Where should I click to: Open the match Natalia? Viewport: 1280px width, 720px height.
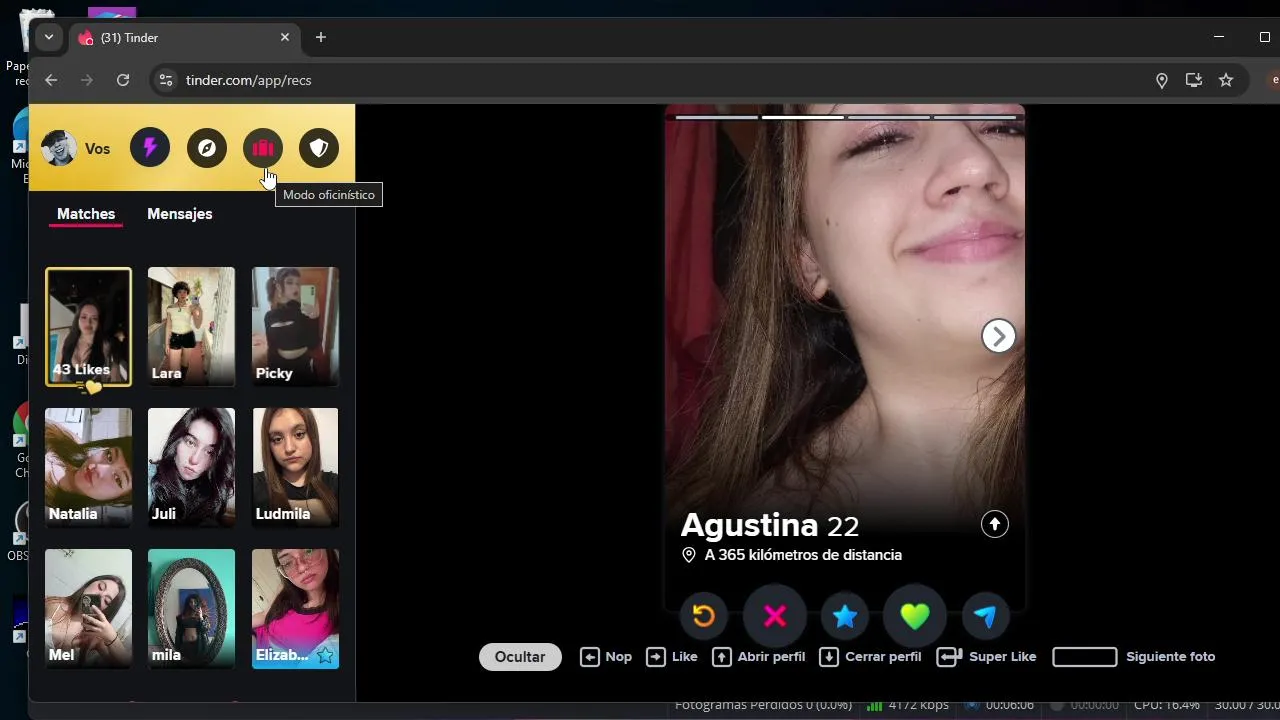click(88, 467)
